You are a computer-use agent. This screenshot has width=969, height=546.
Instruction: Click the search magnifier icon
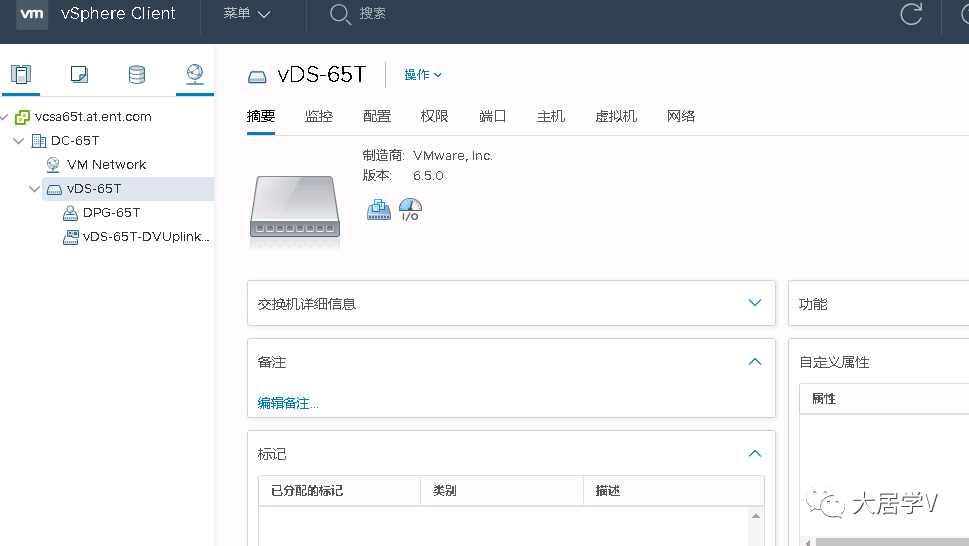pyautogui.click(x=340, y=14)
